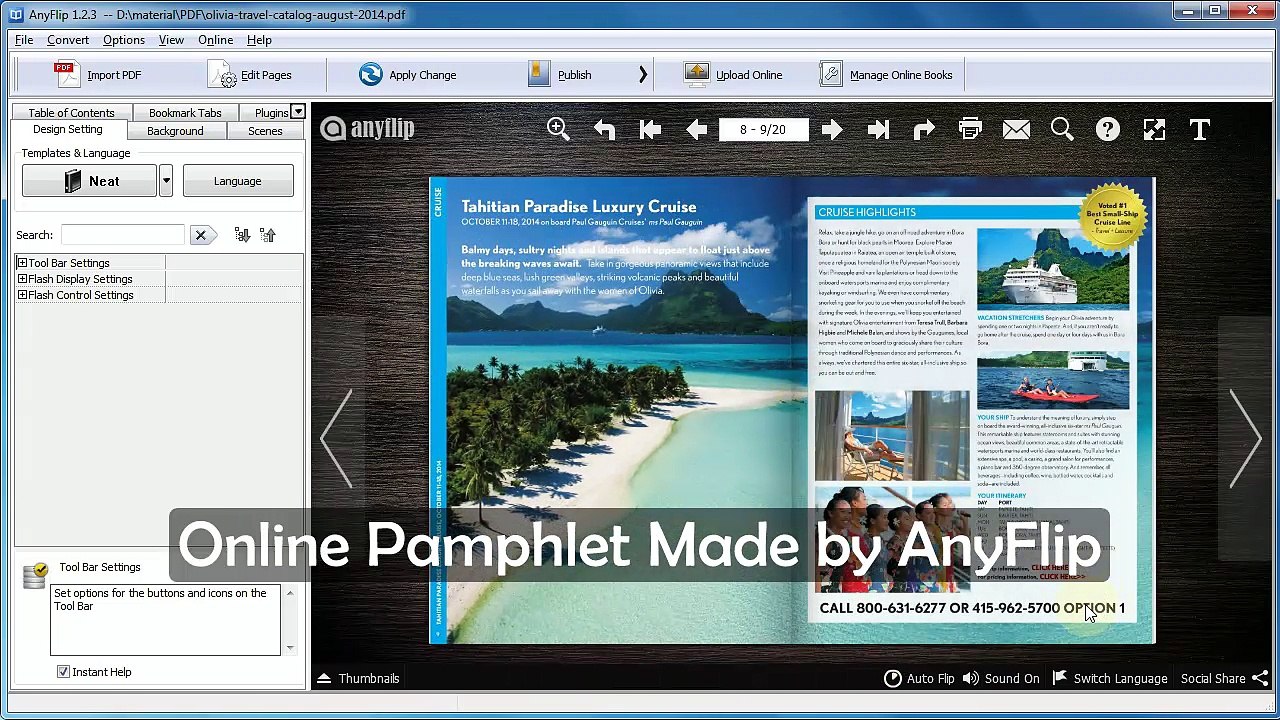Image resolution: width=1280 pixels, height=720 pixels.
Task: Switch to Bookmark Tabs tab
Action: (x=185, y=113)
